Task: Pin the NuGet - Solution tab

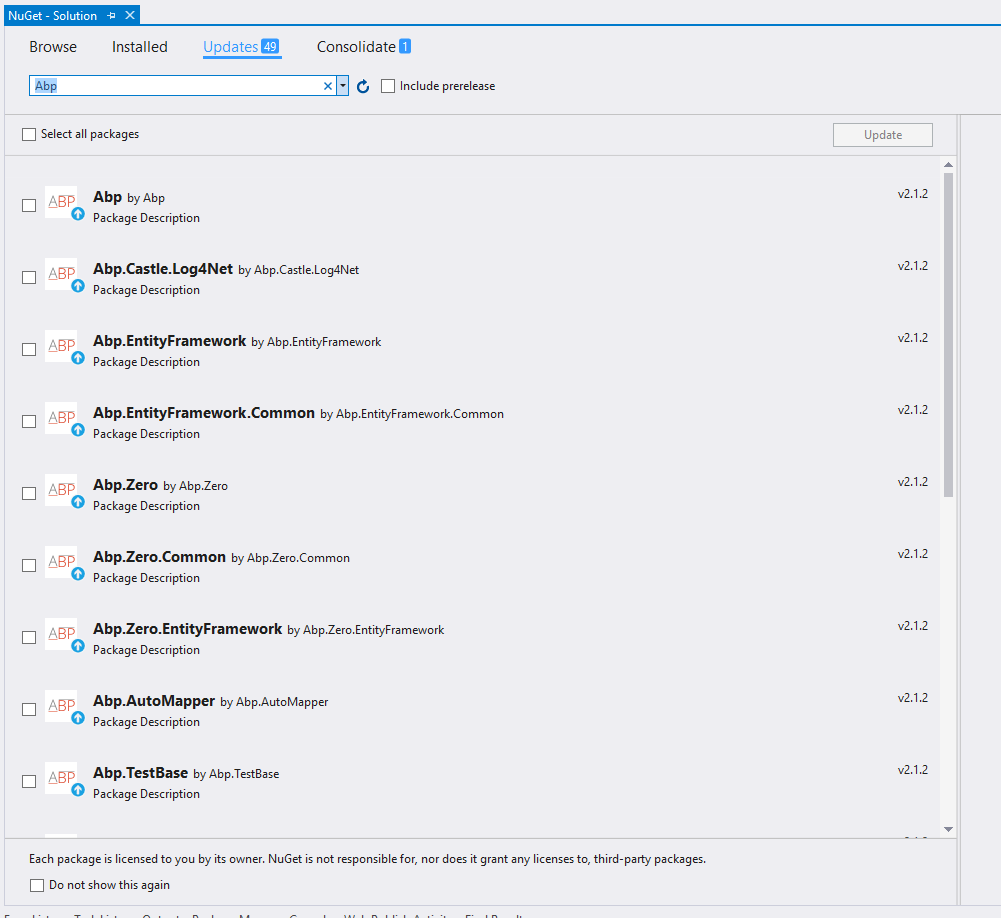Action: [112, 15]
